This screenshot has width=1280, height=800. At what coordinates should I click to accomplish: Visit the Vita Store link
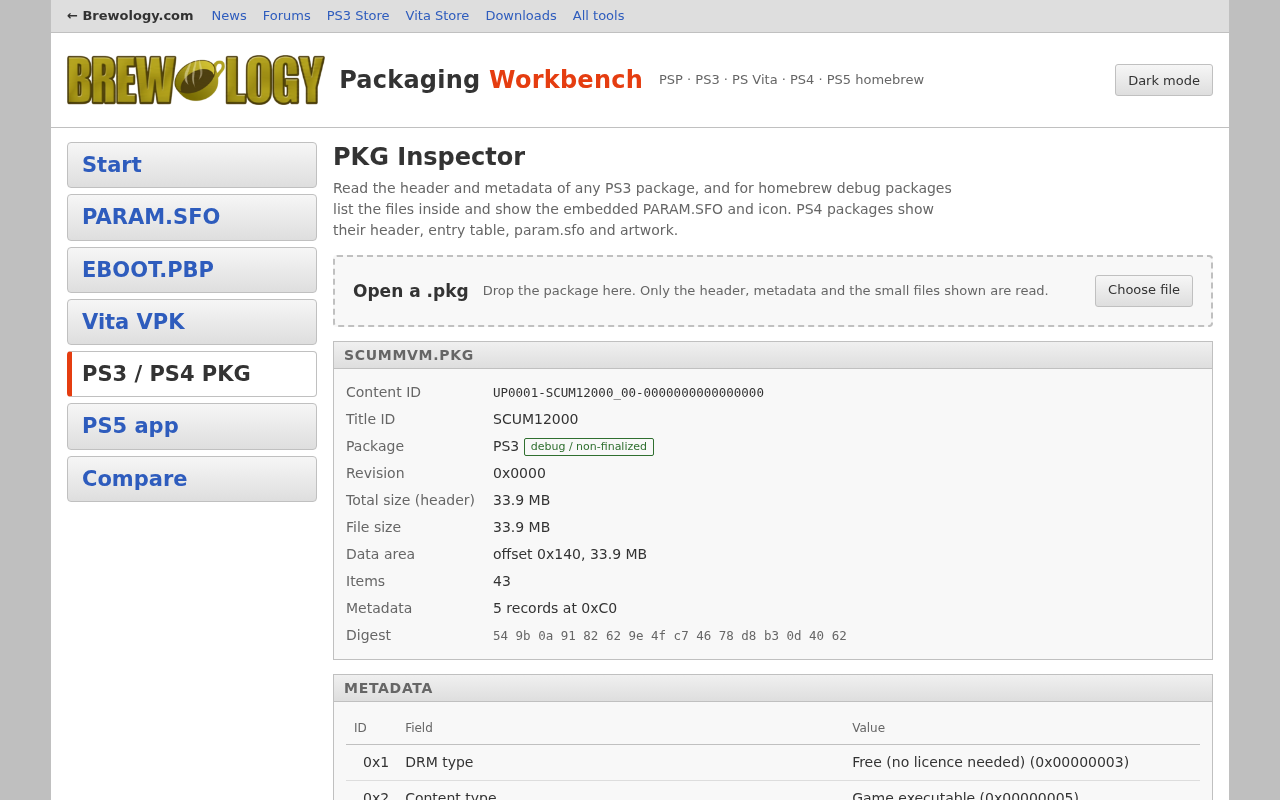(x=437, y=16)
